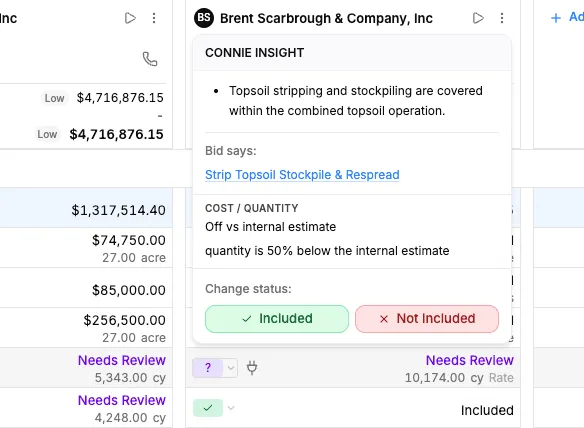Click the Off vs internal estimate text

[x=270, y=226]
